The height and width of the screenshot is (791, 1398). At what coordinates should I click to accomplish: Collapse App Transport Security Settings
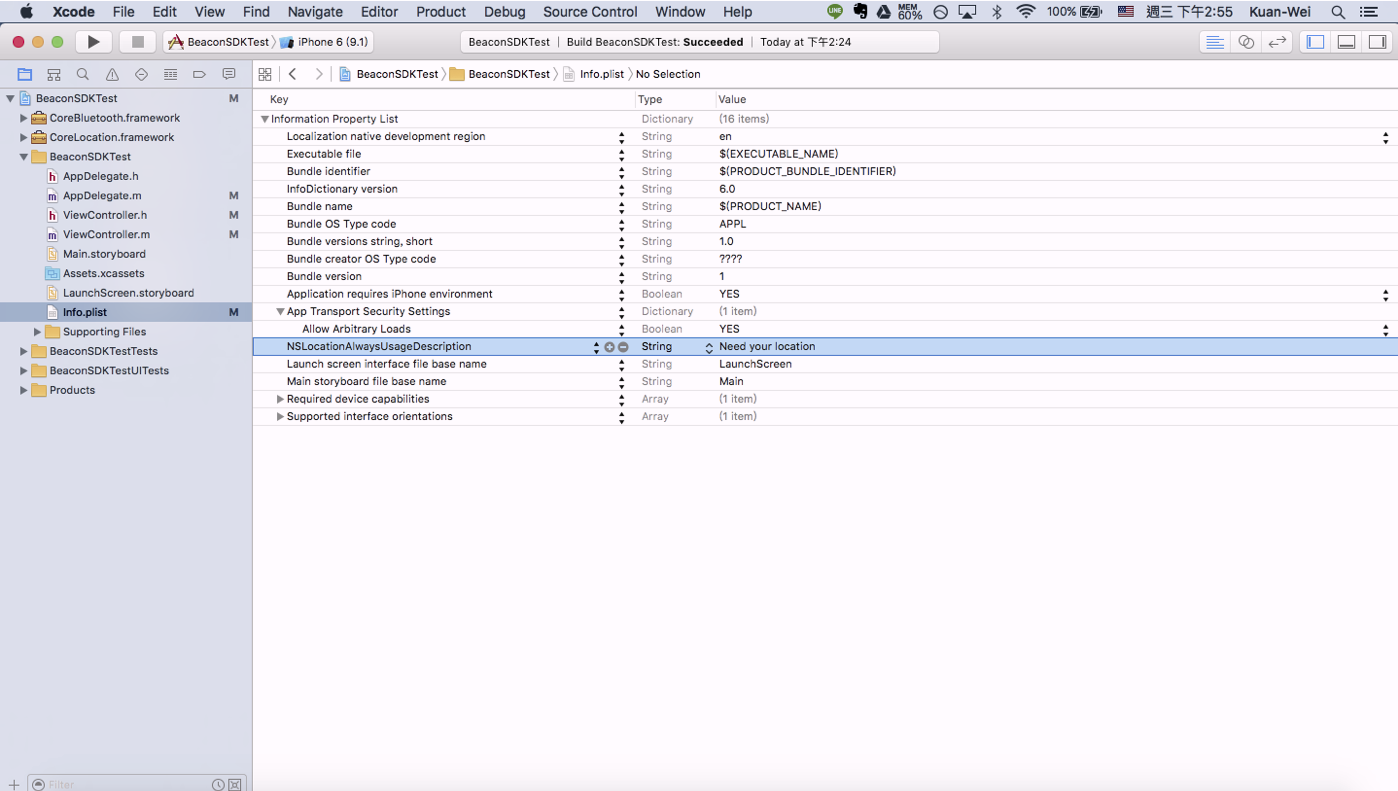click(x=280, y=312)
